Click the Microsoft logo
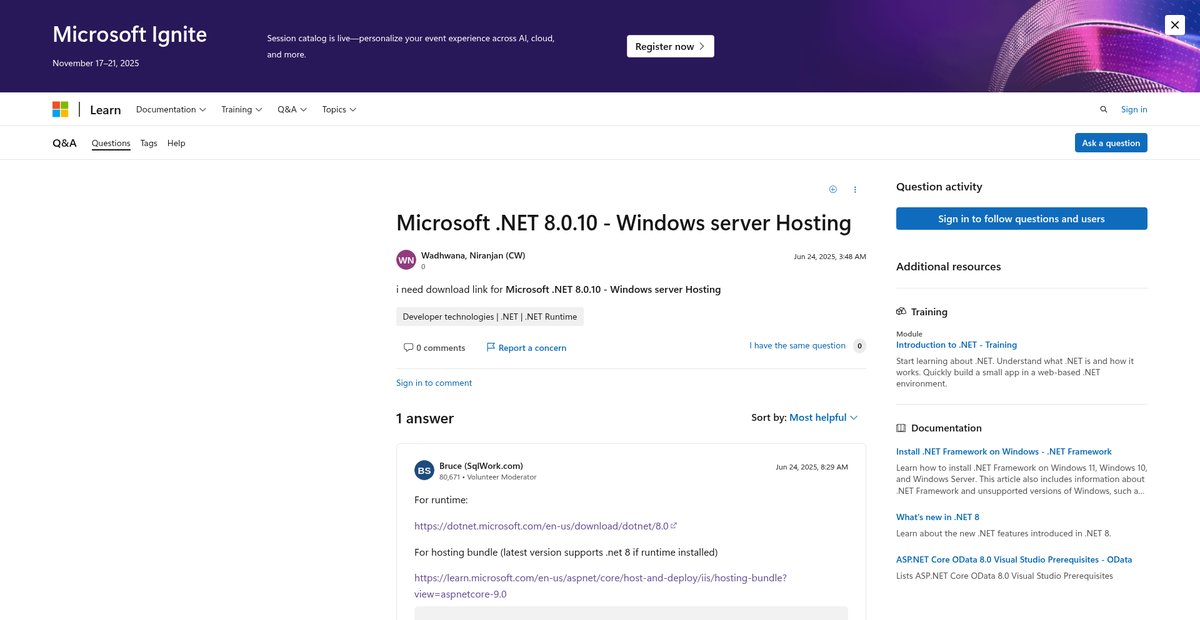The width and height of the screenshot is (1200, 620). 60,109
